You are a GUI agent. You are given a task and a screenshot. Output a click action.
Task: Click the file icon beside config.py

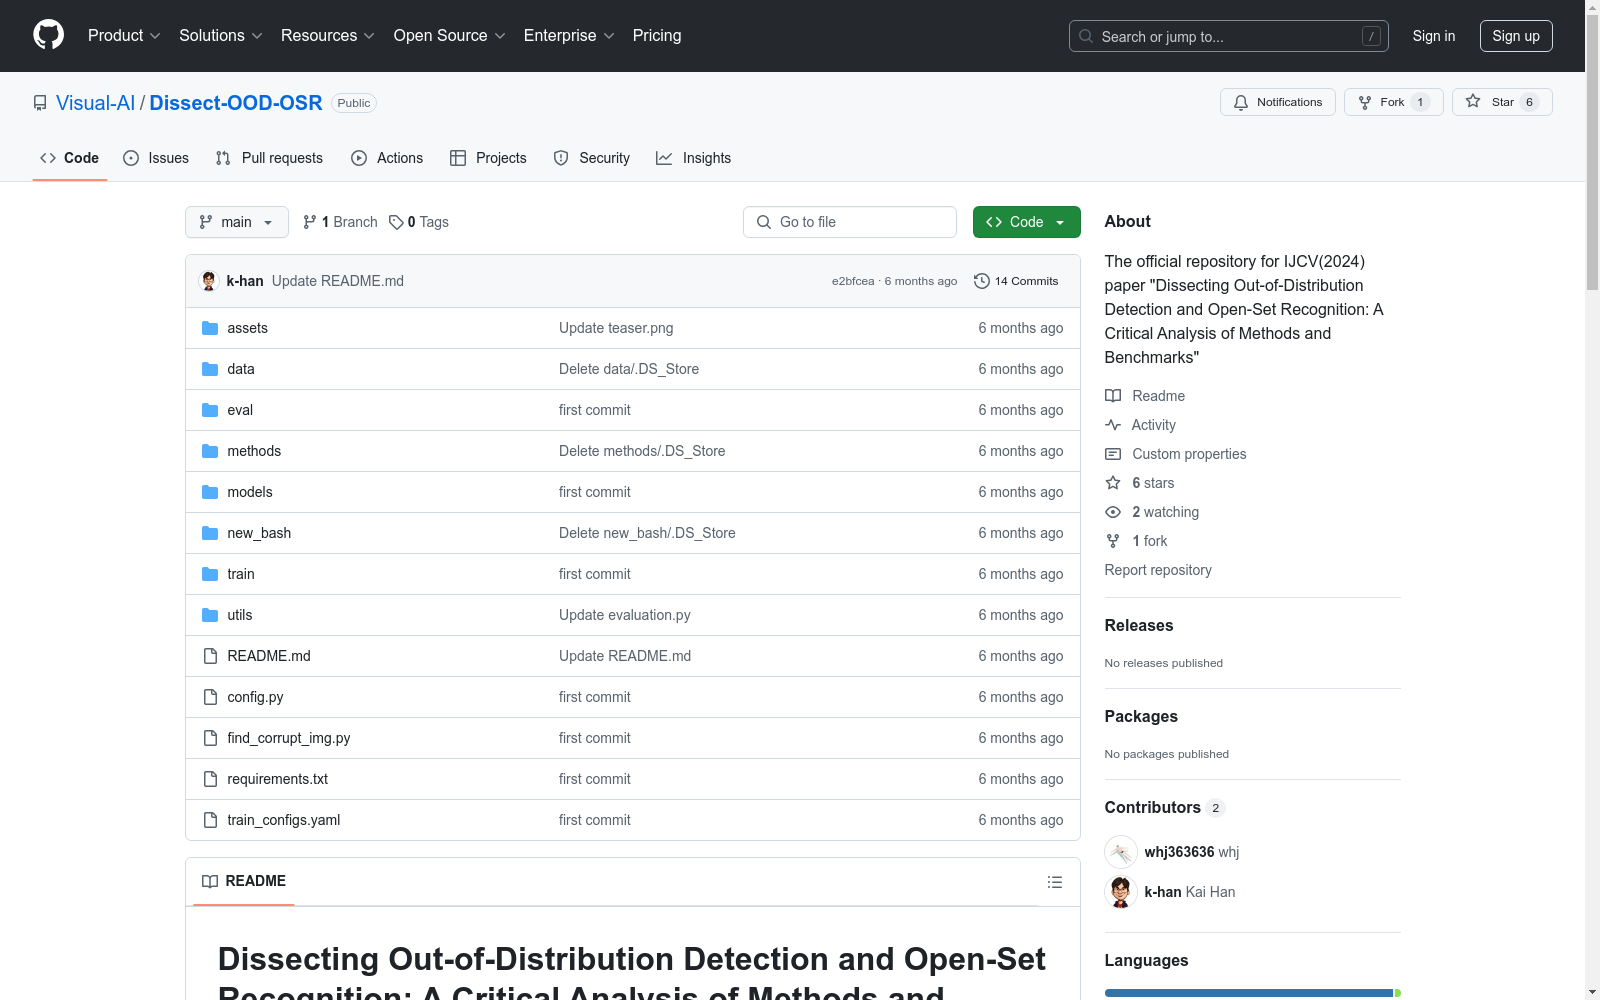click(210, 697)
